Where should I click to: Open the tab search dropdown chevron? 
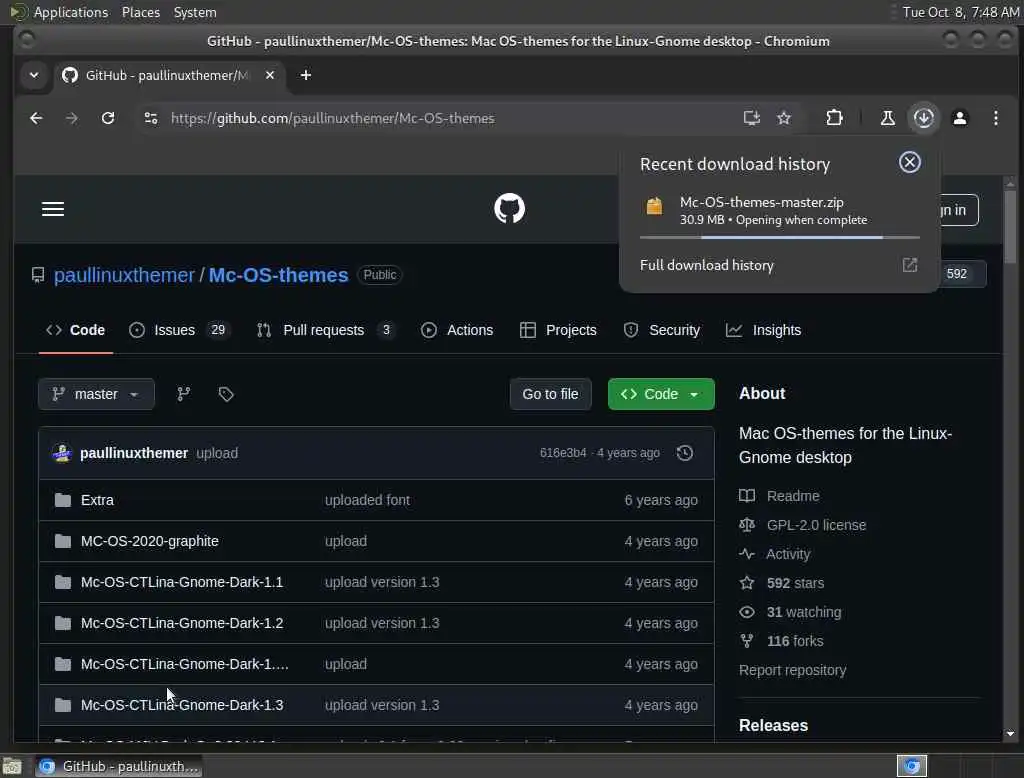pos(34,75)
